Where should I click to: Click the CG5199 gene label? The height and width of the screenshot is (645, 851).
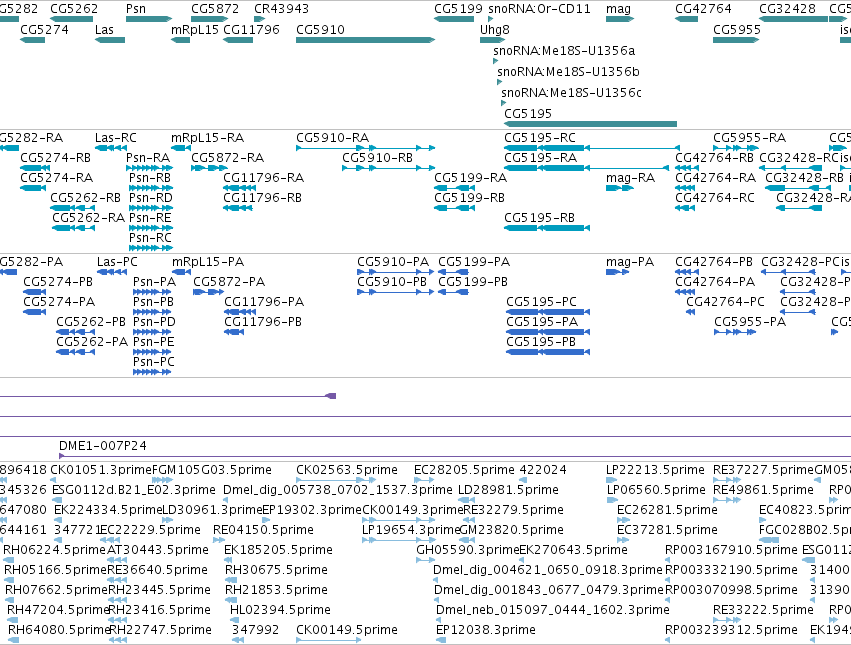click(x=458, y=9)
